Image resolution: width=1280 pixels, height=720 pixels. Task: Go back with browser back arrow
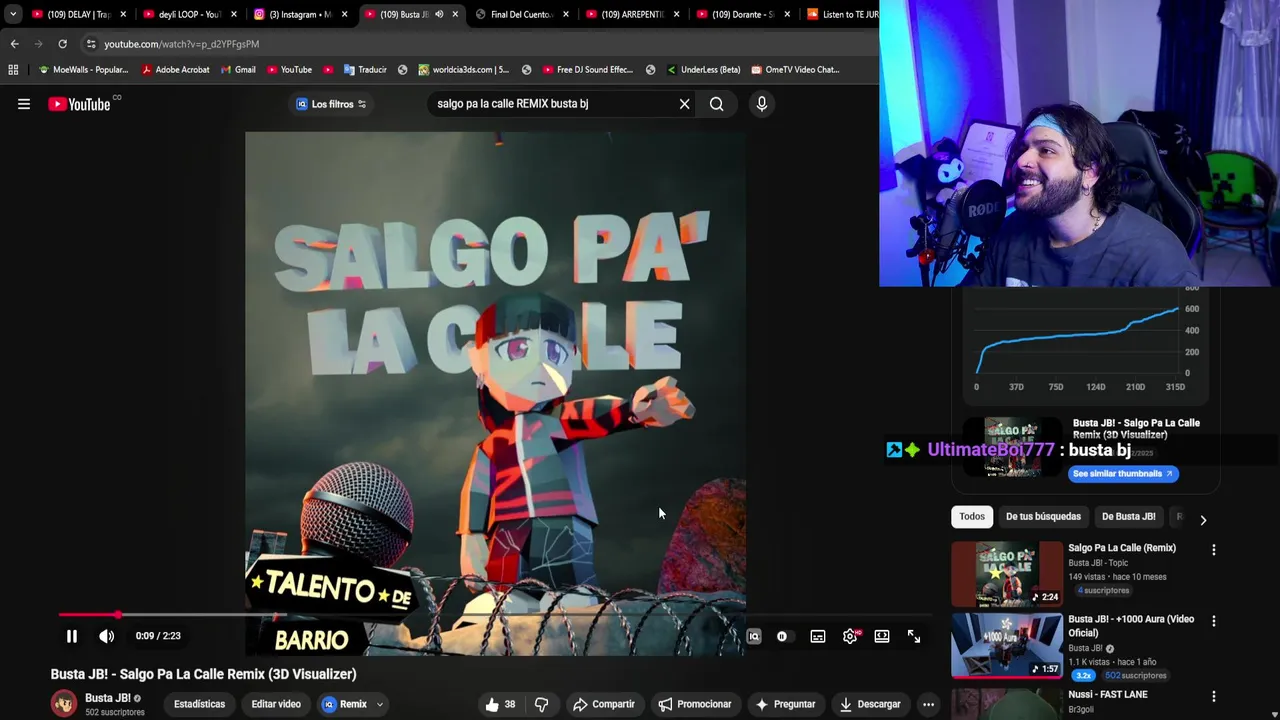[x=14, y=44]
